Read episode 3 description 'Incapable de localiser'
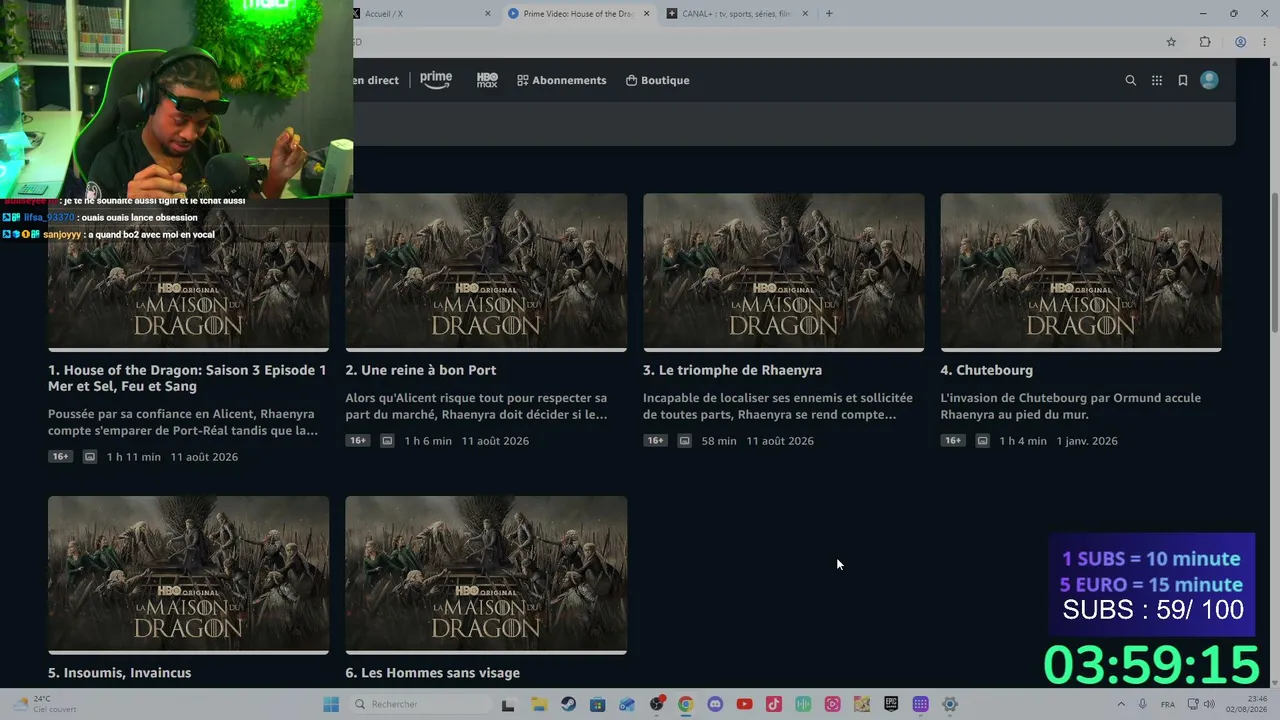The width and height of the screenshot is (1280, 720). click(778, 406)
